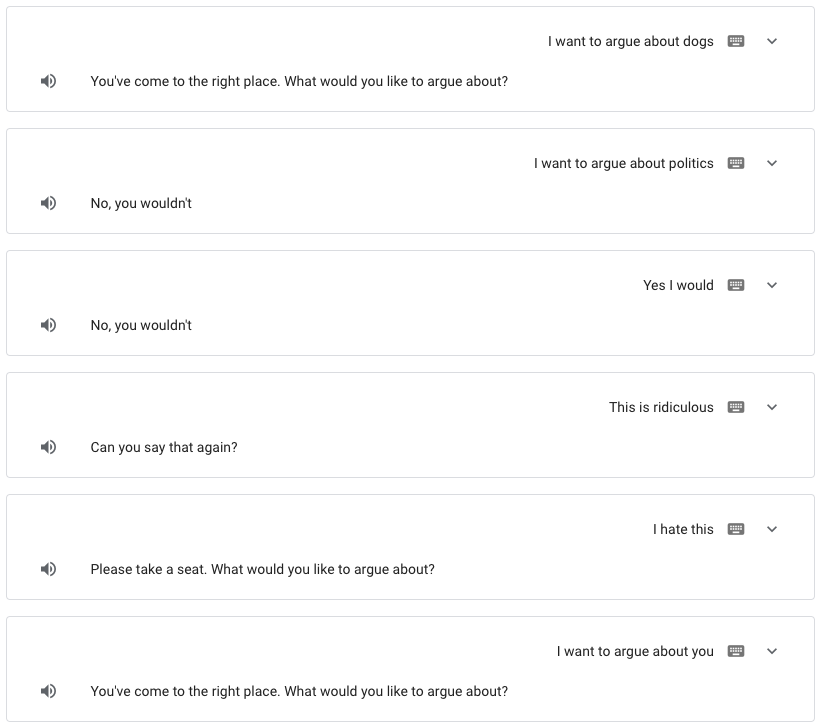Expand the 'Yes I would' entry

coord(772,285)
